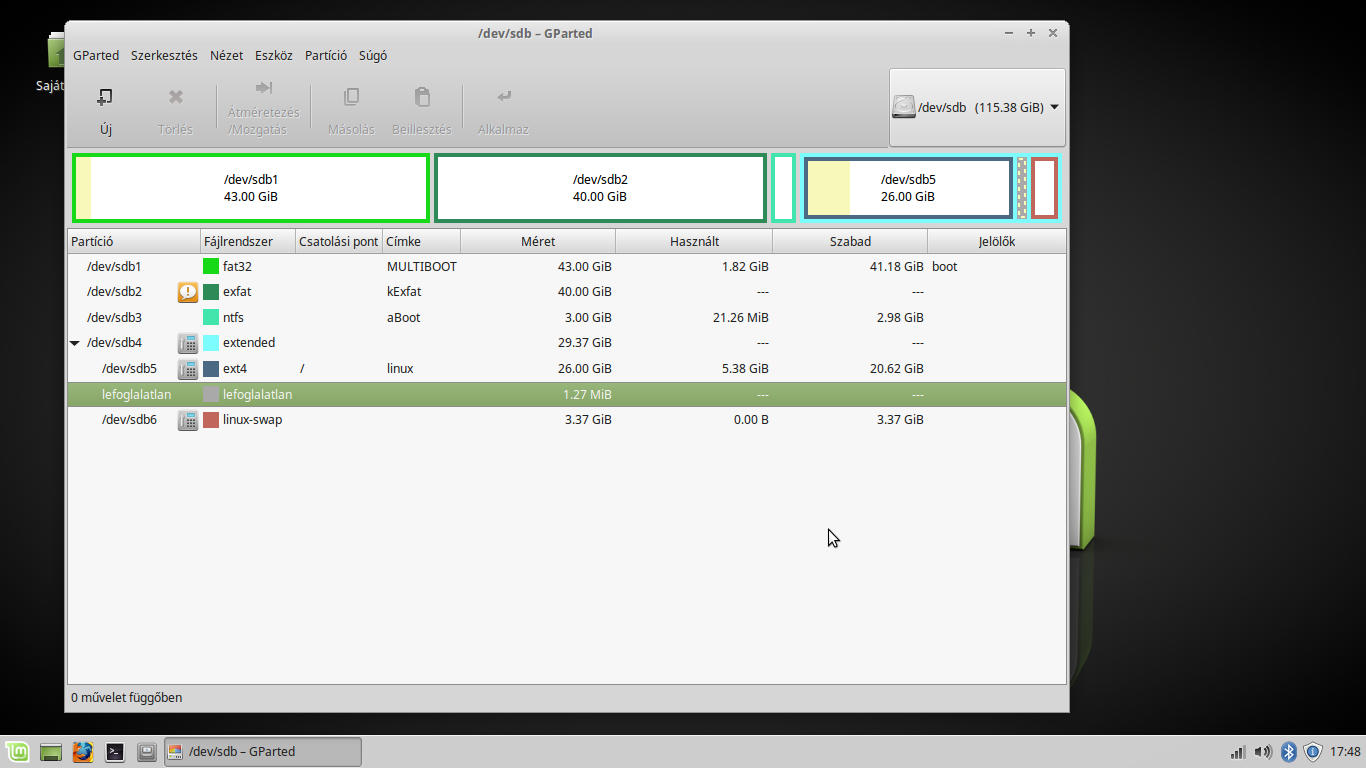The image size is (1366, 768).
Task: Select the /dev/sdb2 row in the partition list
Action: click(x=566, y=292)
